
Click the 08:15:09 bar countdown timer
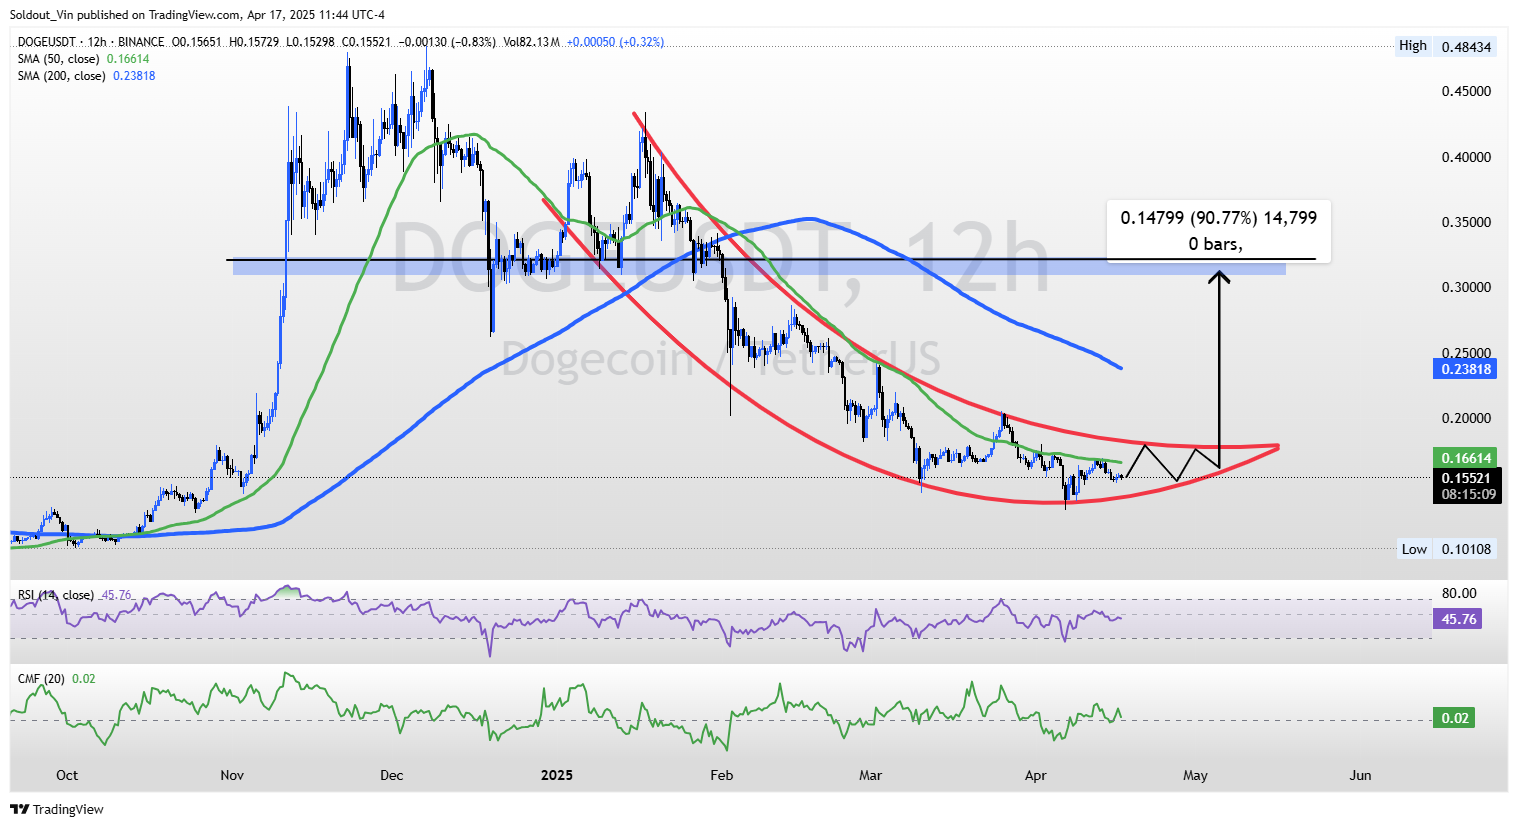tap(1466, 494)
